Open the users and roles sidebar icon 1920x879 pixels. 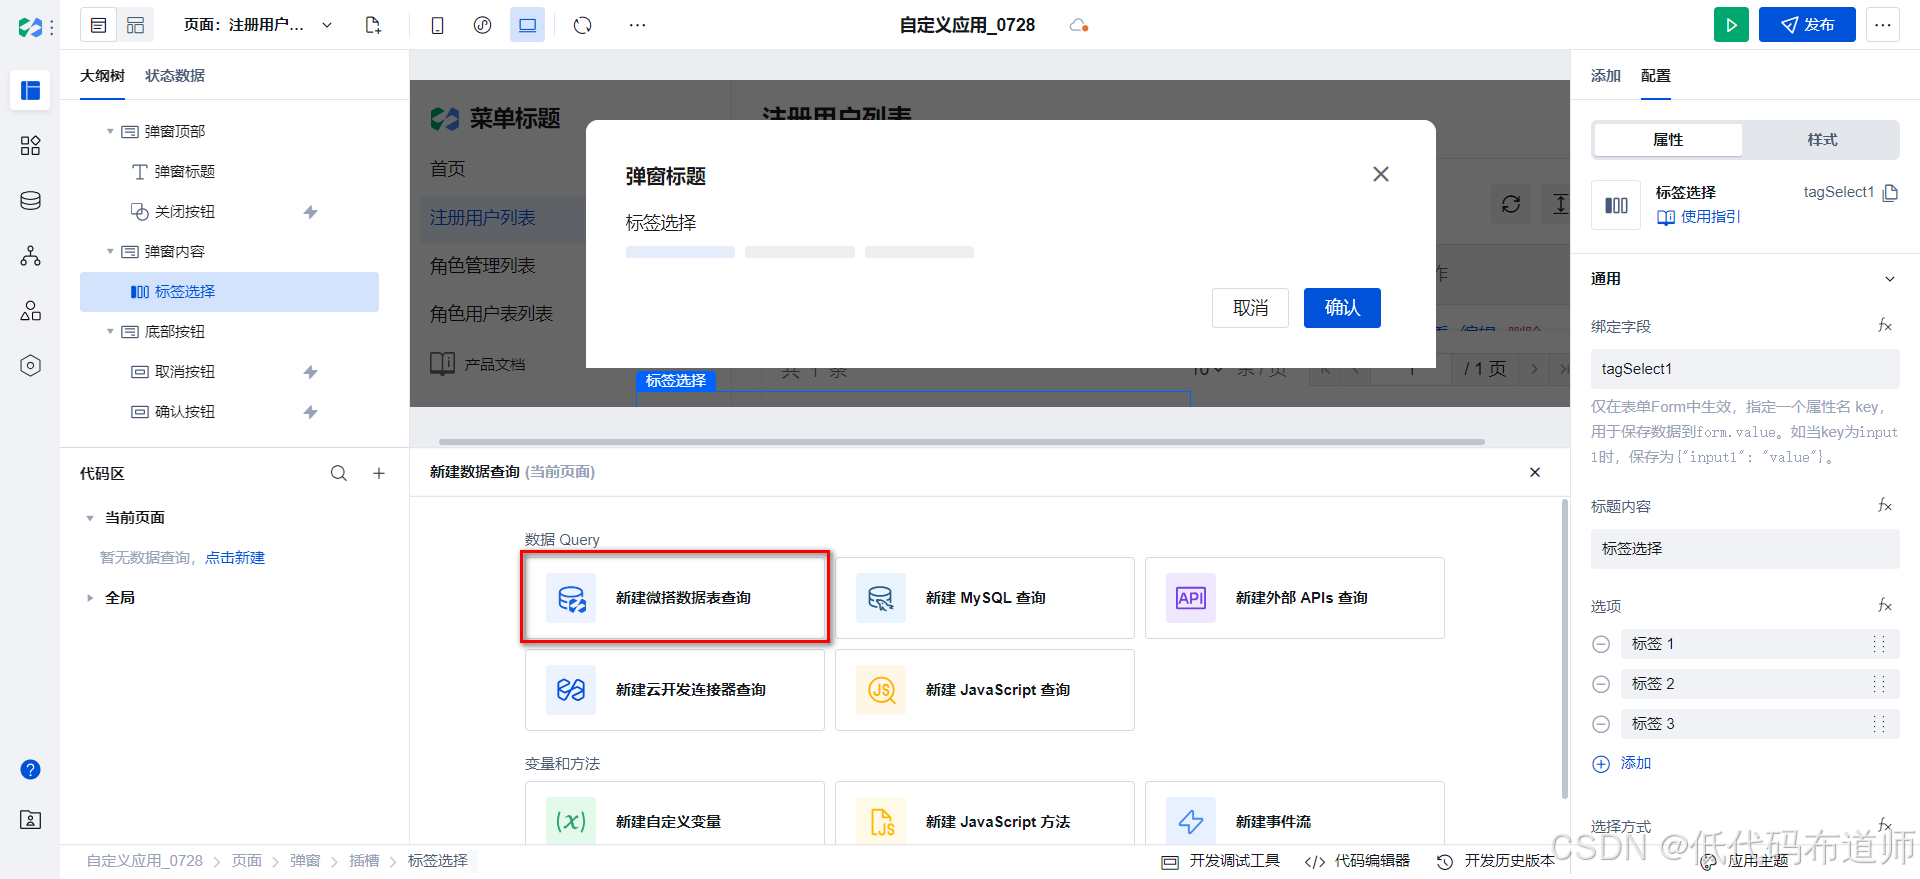(30, 311)
